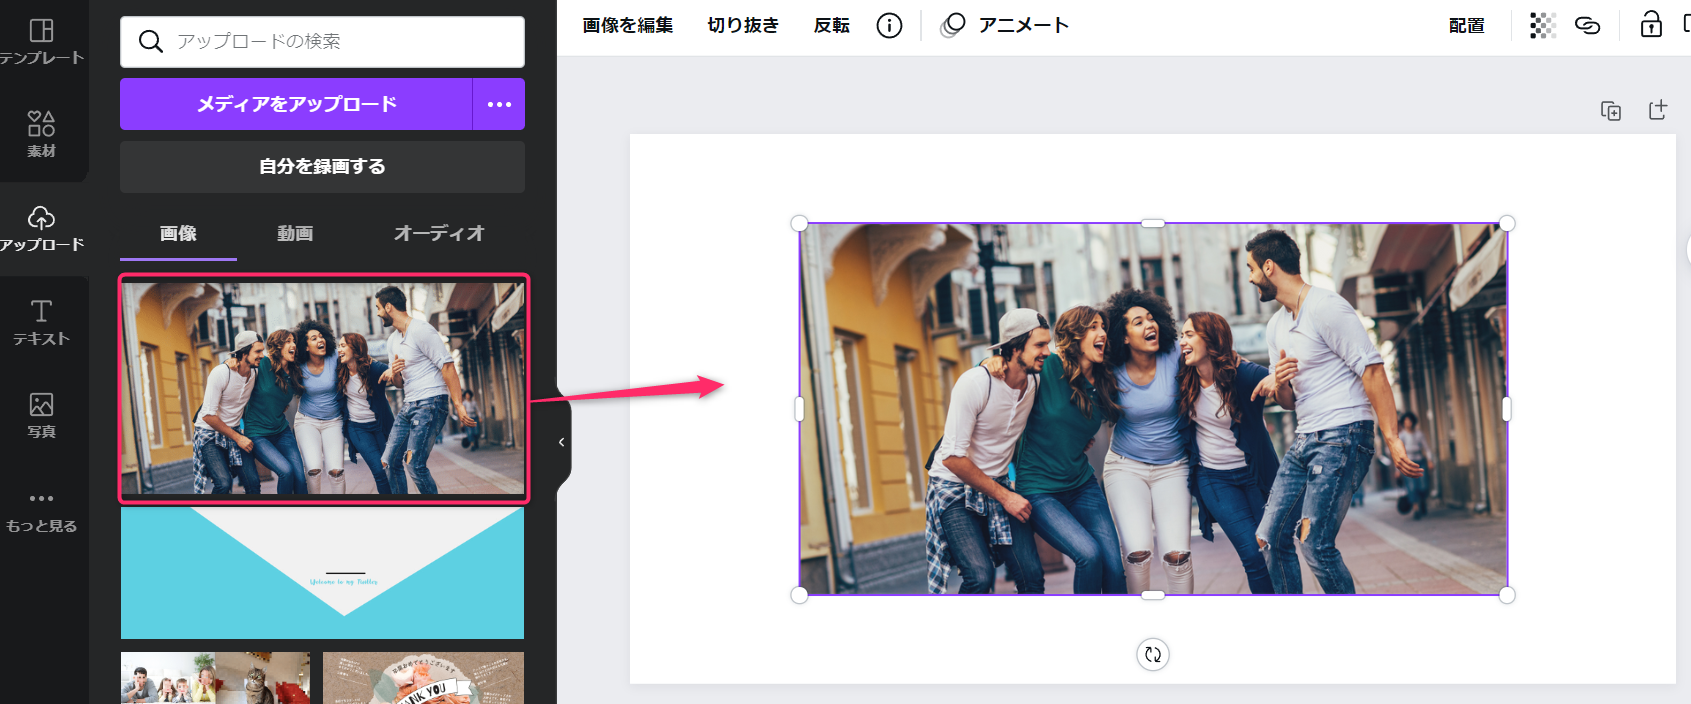Open upload options three-dot menu
The height and width of the screenshot is (704, 1691).
499,104
